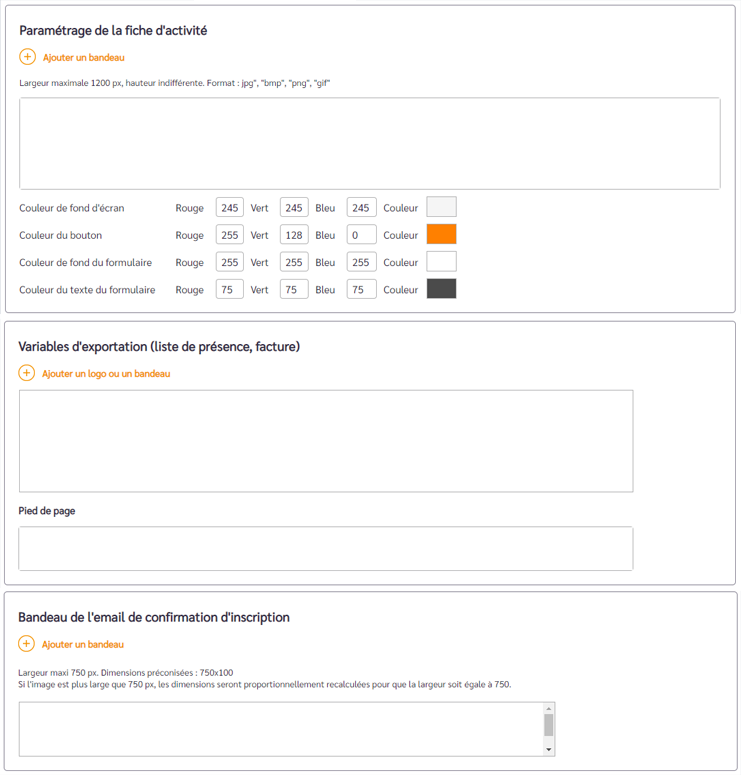This screenshot has height=775, width=741.
Task: Click 'Couleur de fond d'écran' label
Action: pos(72,208)
